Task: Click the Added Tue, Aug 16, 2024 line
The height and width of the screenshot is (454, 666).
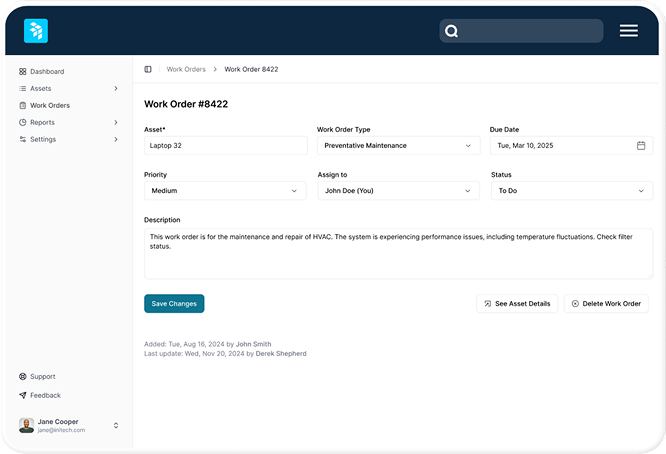Action: click(x=207, y=344)
